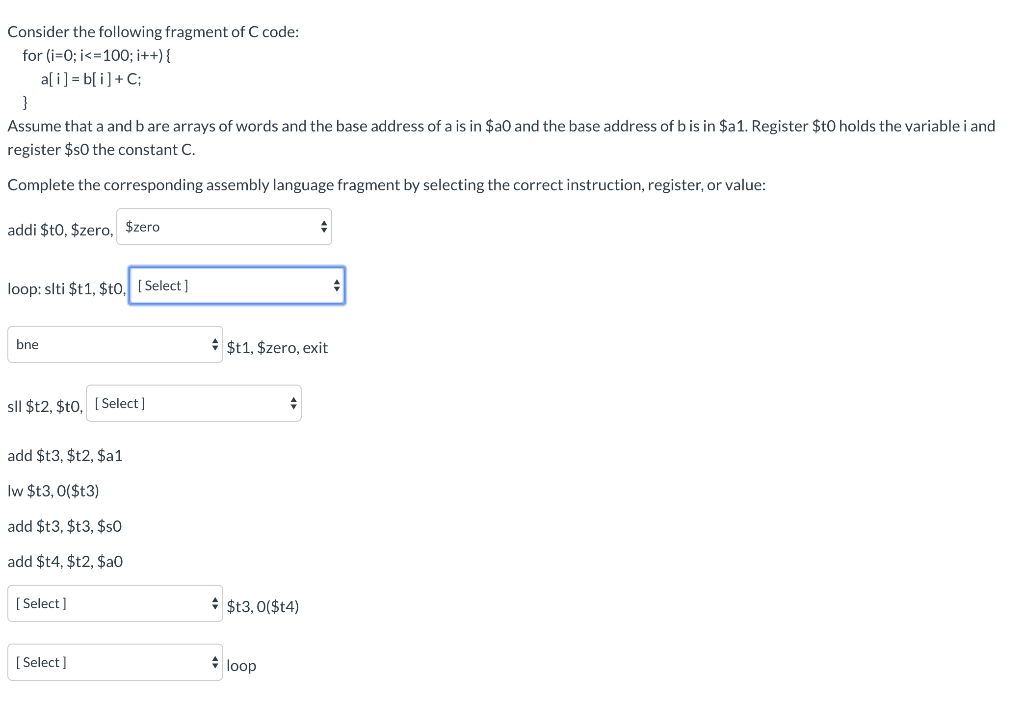Image resolution: width=1024 pixels, height=725 pixels.
Task: Click the $t3, 0($t4) operand text
Action: point(262,606)
